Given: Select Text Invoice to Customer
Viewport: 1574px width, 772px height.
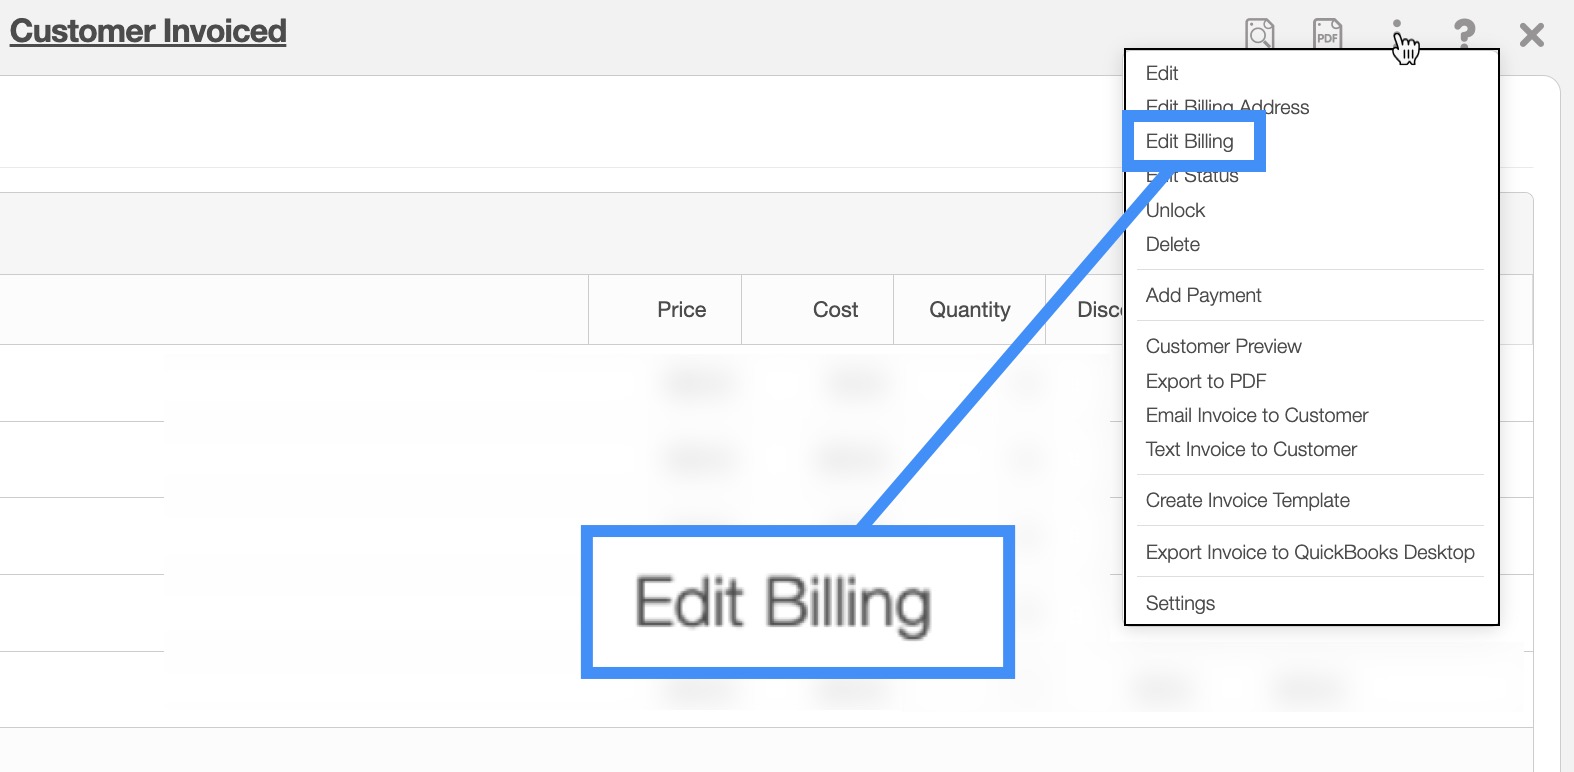Looking at the screenshot, I should click(x=1251, y=449).
